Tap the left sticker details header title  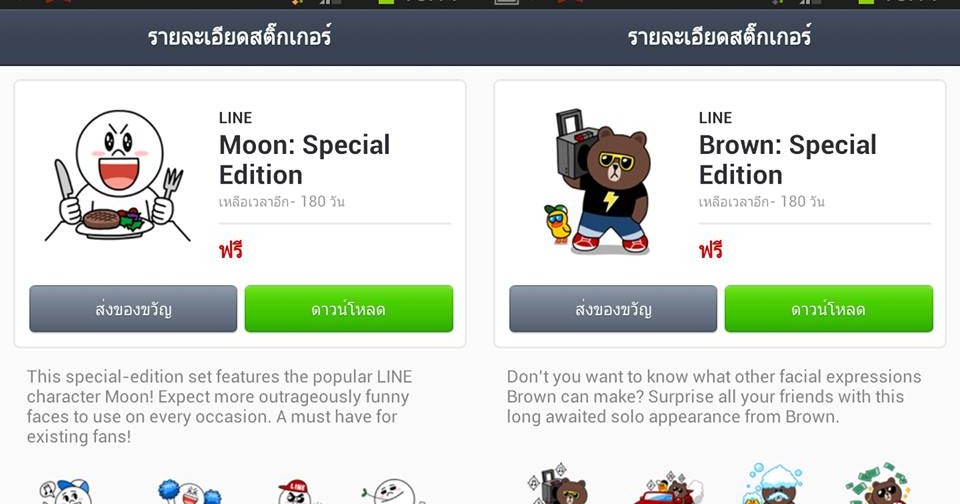(x=239, y=37)
